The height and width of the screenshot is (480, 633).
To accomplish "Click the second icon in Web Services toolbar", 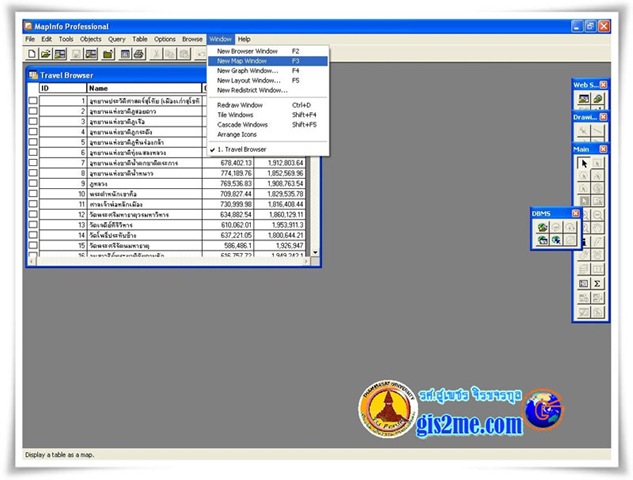I will tap(597, 98).
